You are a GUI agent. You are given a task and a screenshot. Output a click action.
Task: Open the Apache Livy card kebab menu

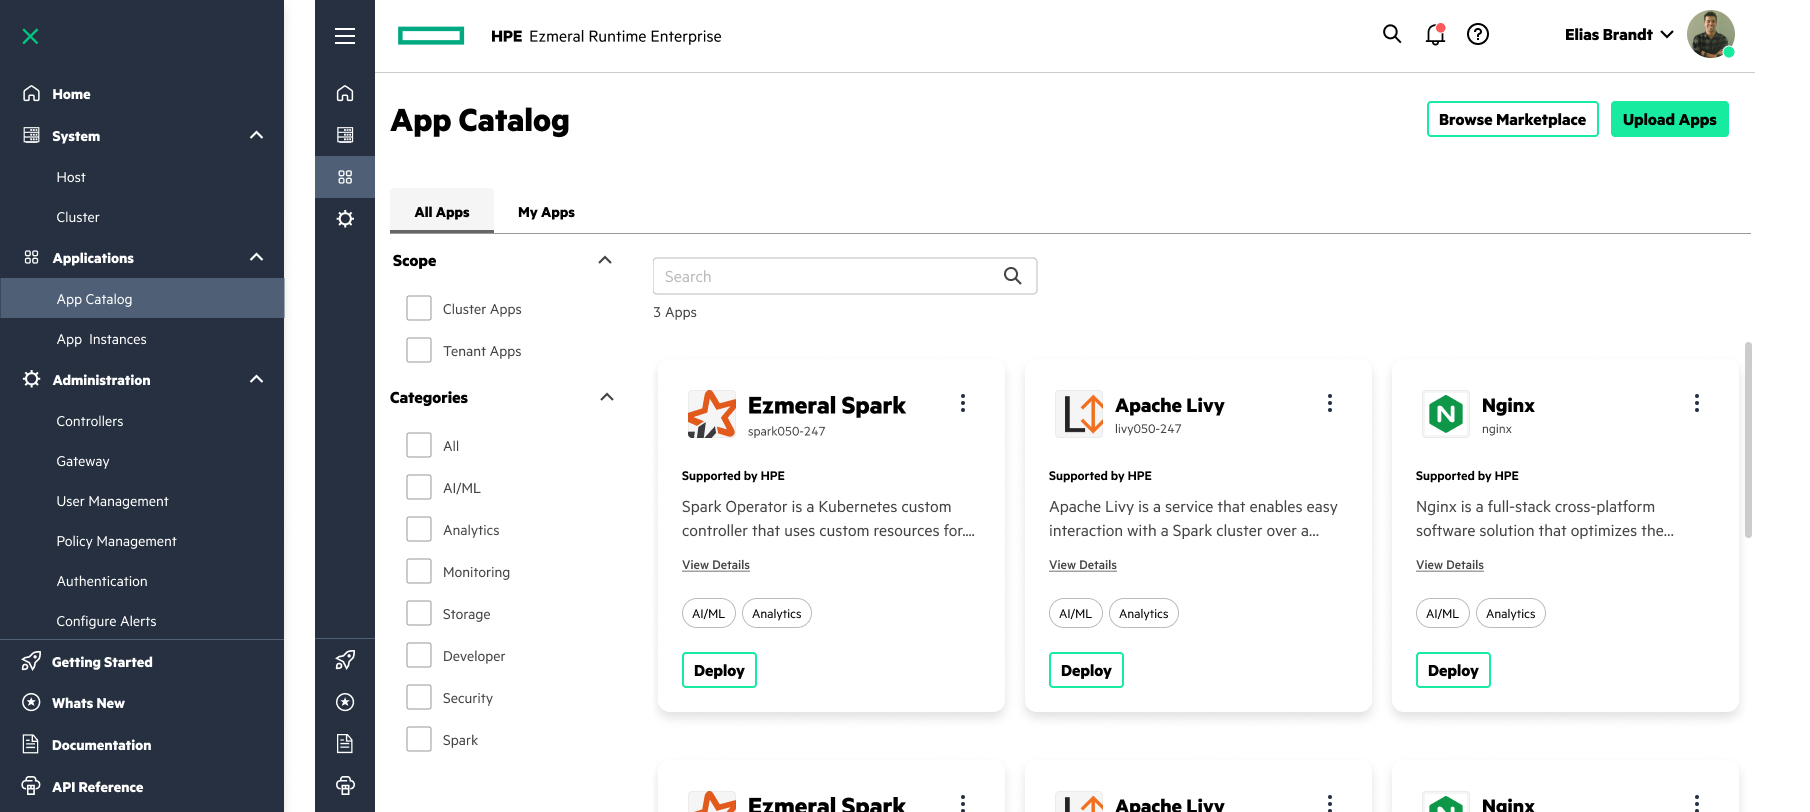pos(1330,403)
